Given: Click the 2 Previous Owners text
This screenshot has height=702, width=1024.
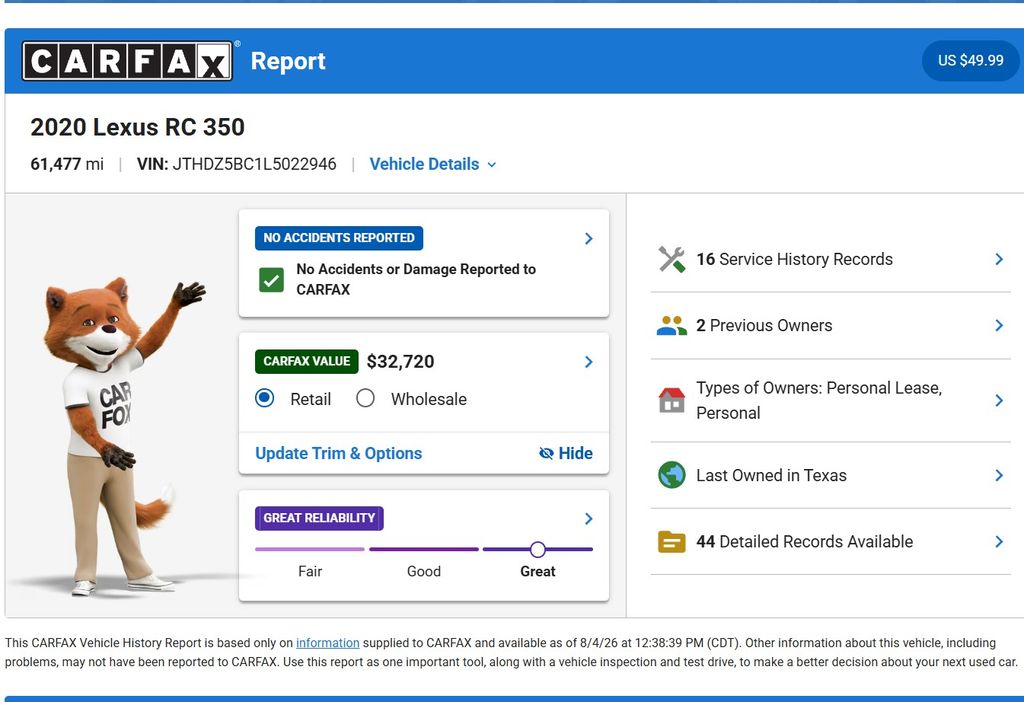Looking at the screenshot, I should [764, 325].
